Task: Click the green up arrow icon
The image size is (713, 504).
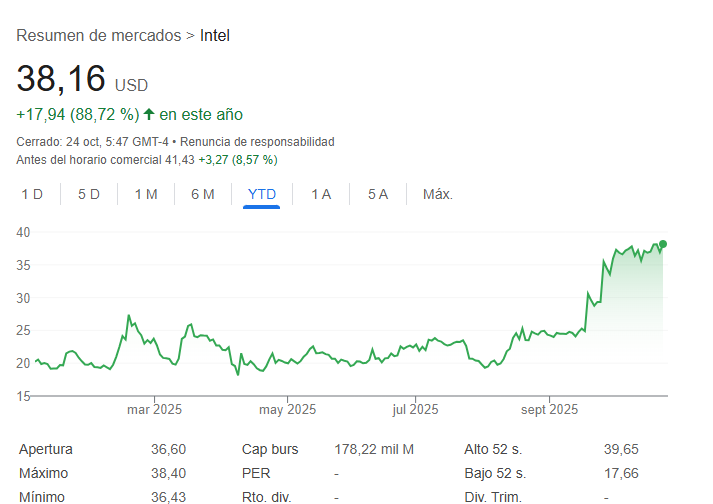Action: tap(149, 114)
